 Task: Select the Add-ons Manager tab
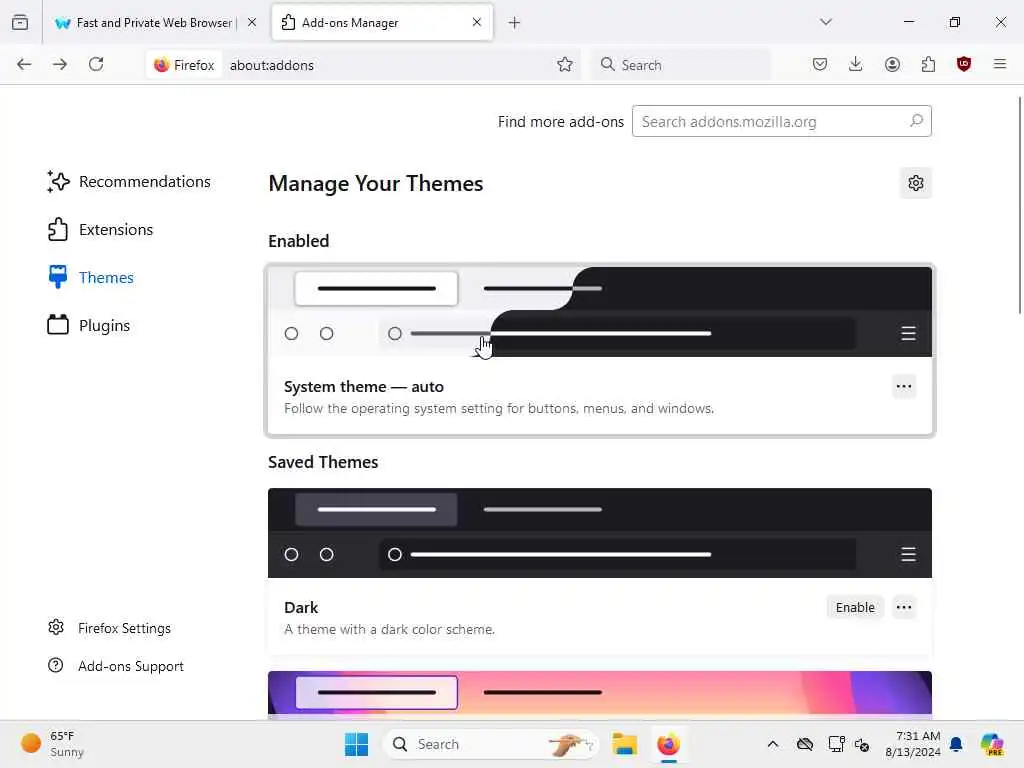(382, 22)
